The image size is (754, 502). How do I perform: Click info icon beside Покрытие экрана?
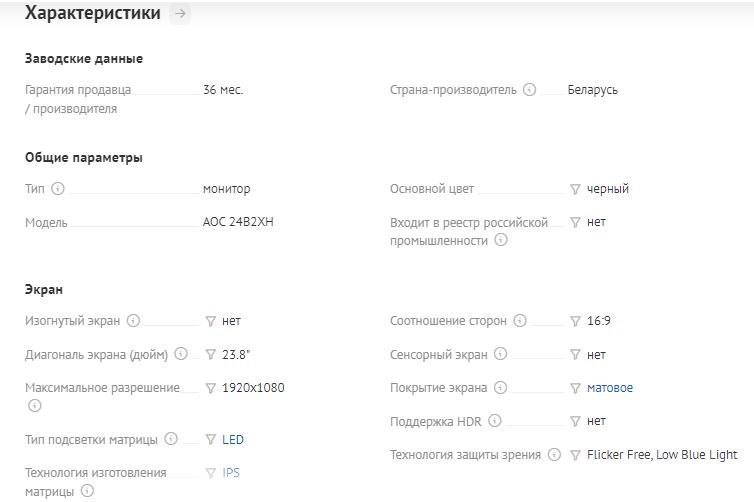(x=501, y=388)
